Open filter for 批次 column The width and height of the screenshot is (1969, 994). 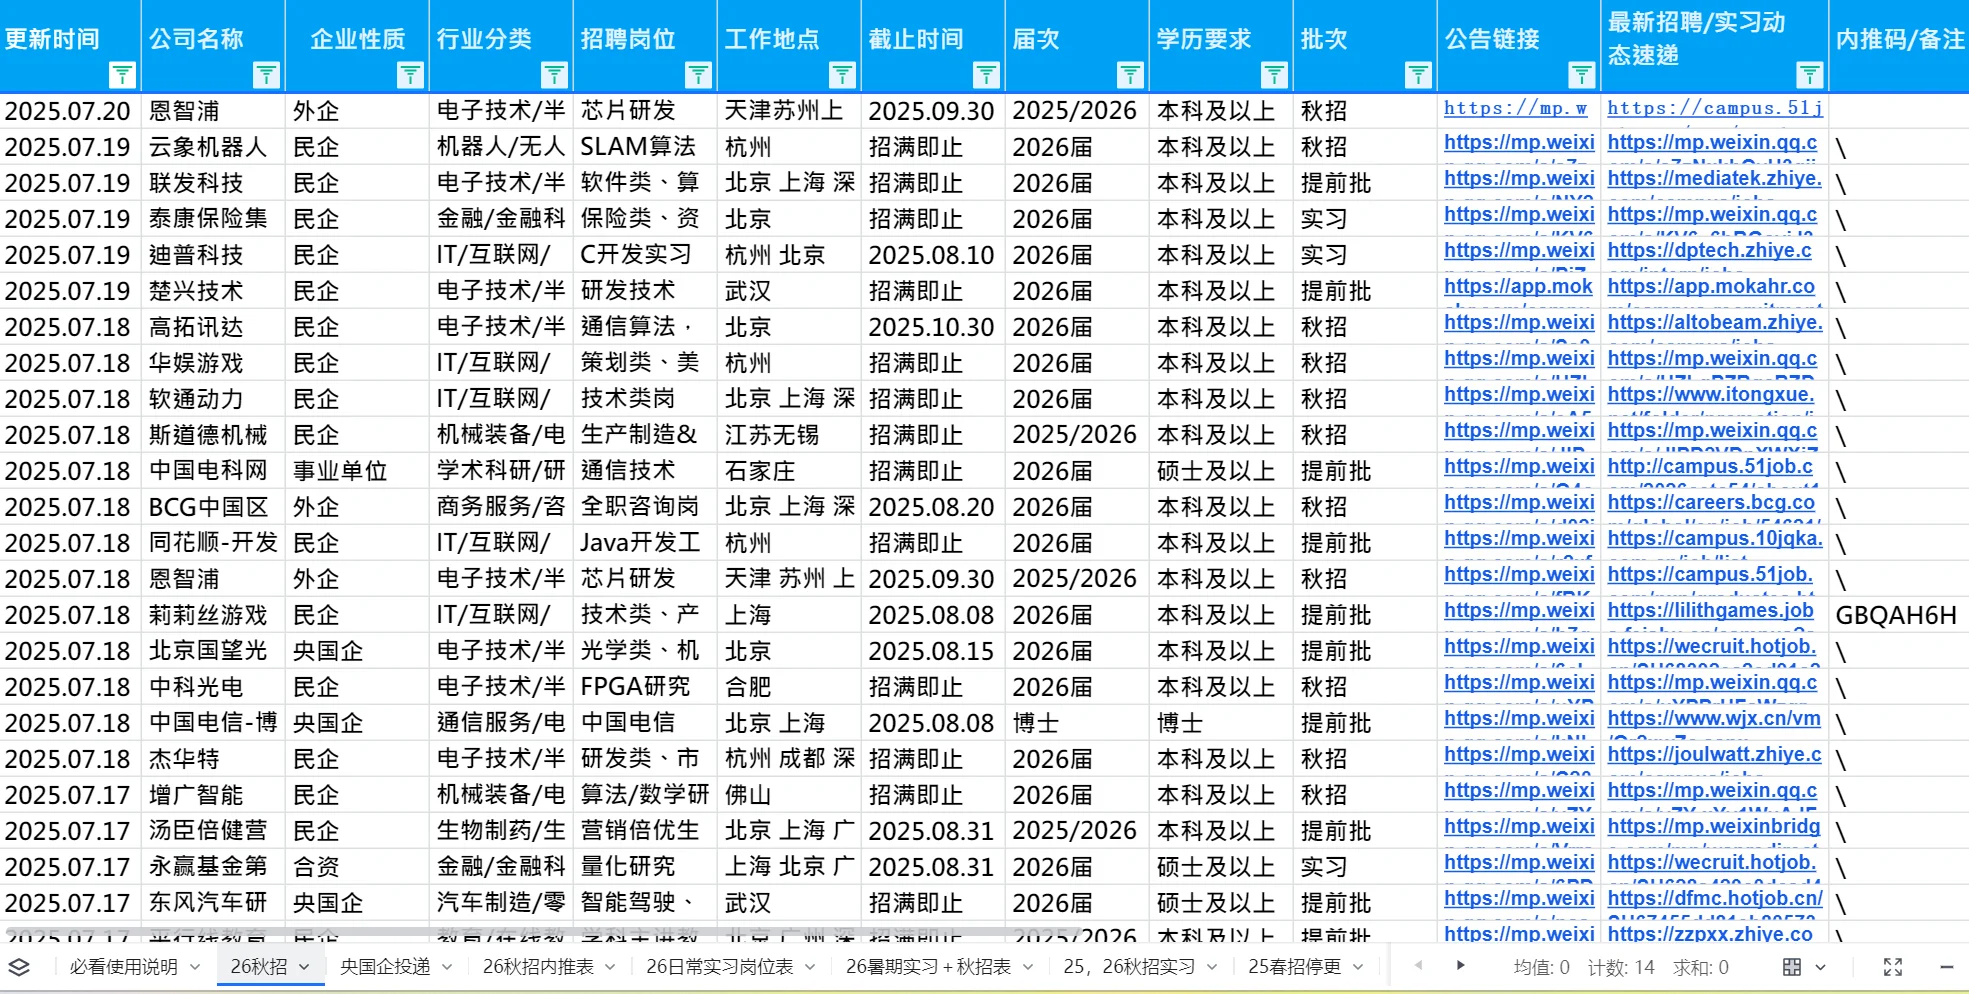[x=1418, y=75]
